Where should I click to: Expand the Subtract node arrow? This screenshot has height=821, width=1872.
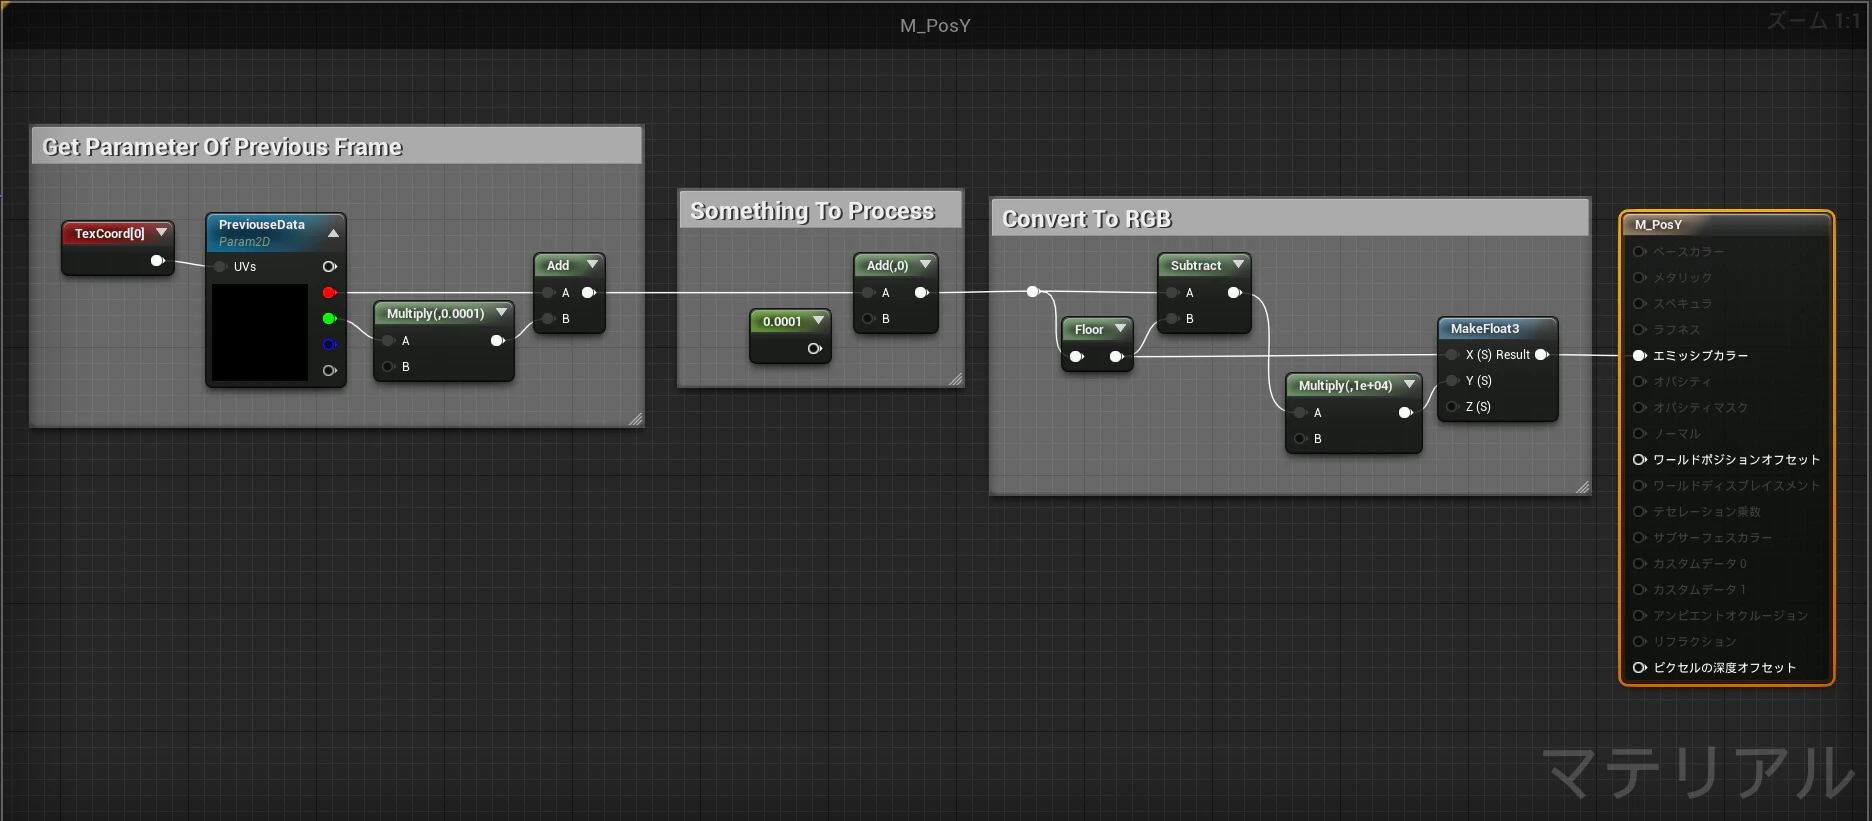[x=1238, y=264]
